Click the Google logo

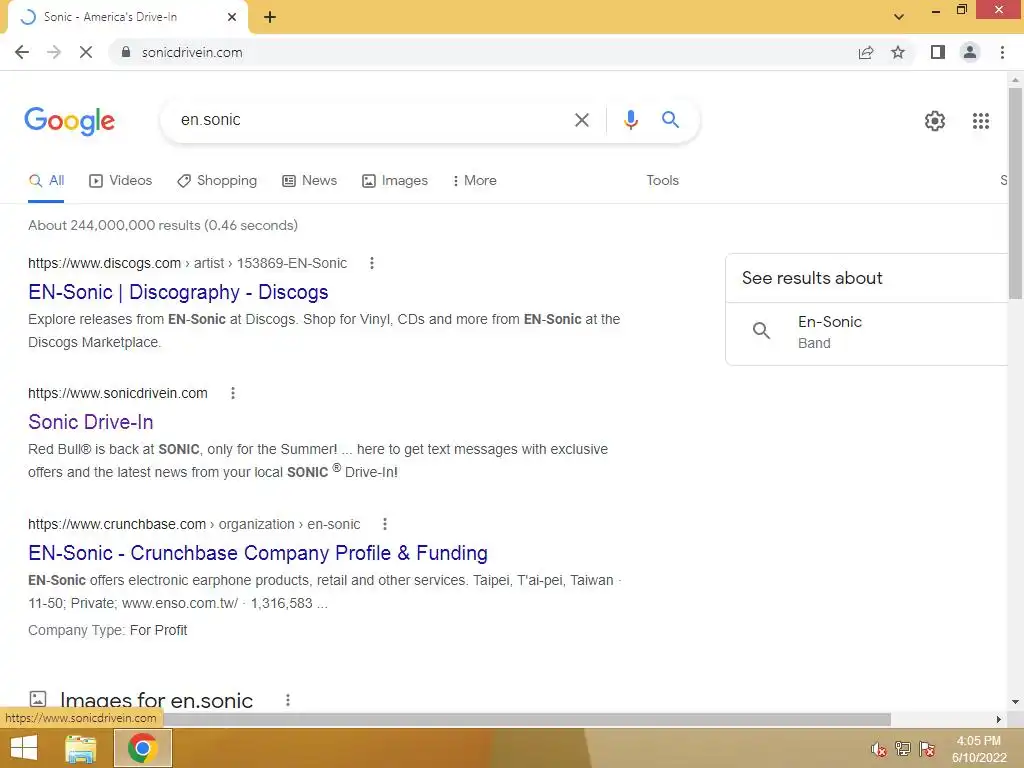pos(69,121)
